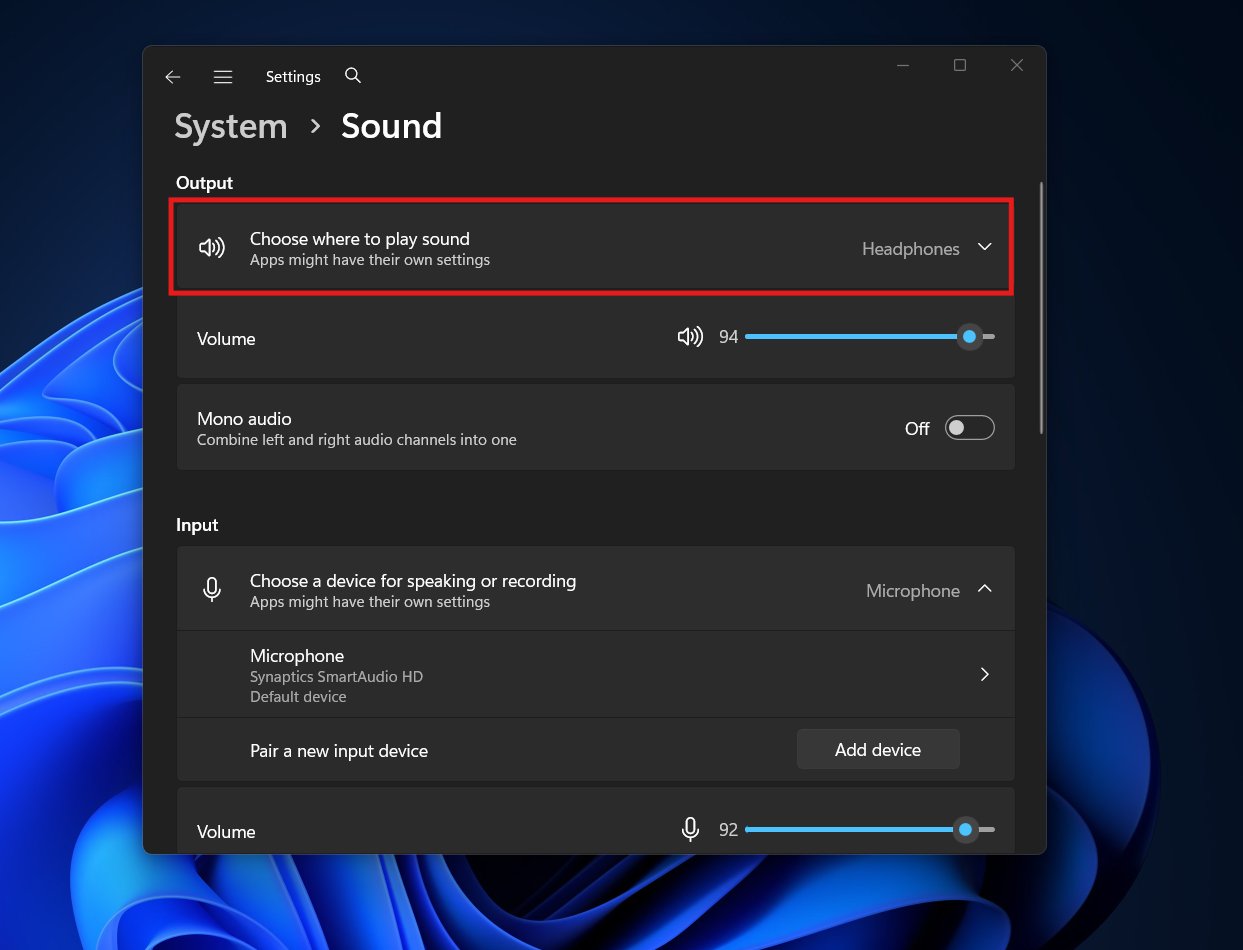The image size is (1243, 950).
Task: Click the microphone icon in the Input section
Action: click(212, 589)
